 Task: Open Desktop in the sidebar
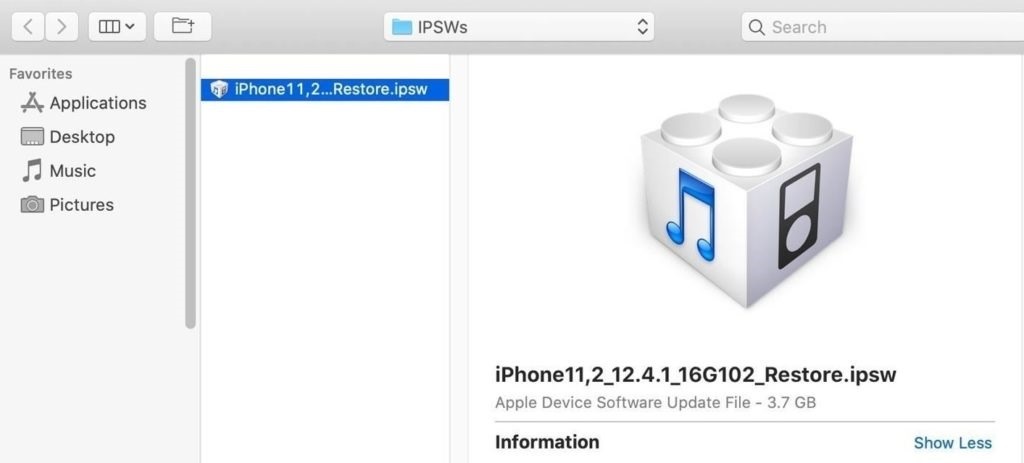point(84,137)
